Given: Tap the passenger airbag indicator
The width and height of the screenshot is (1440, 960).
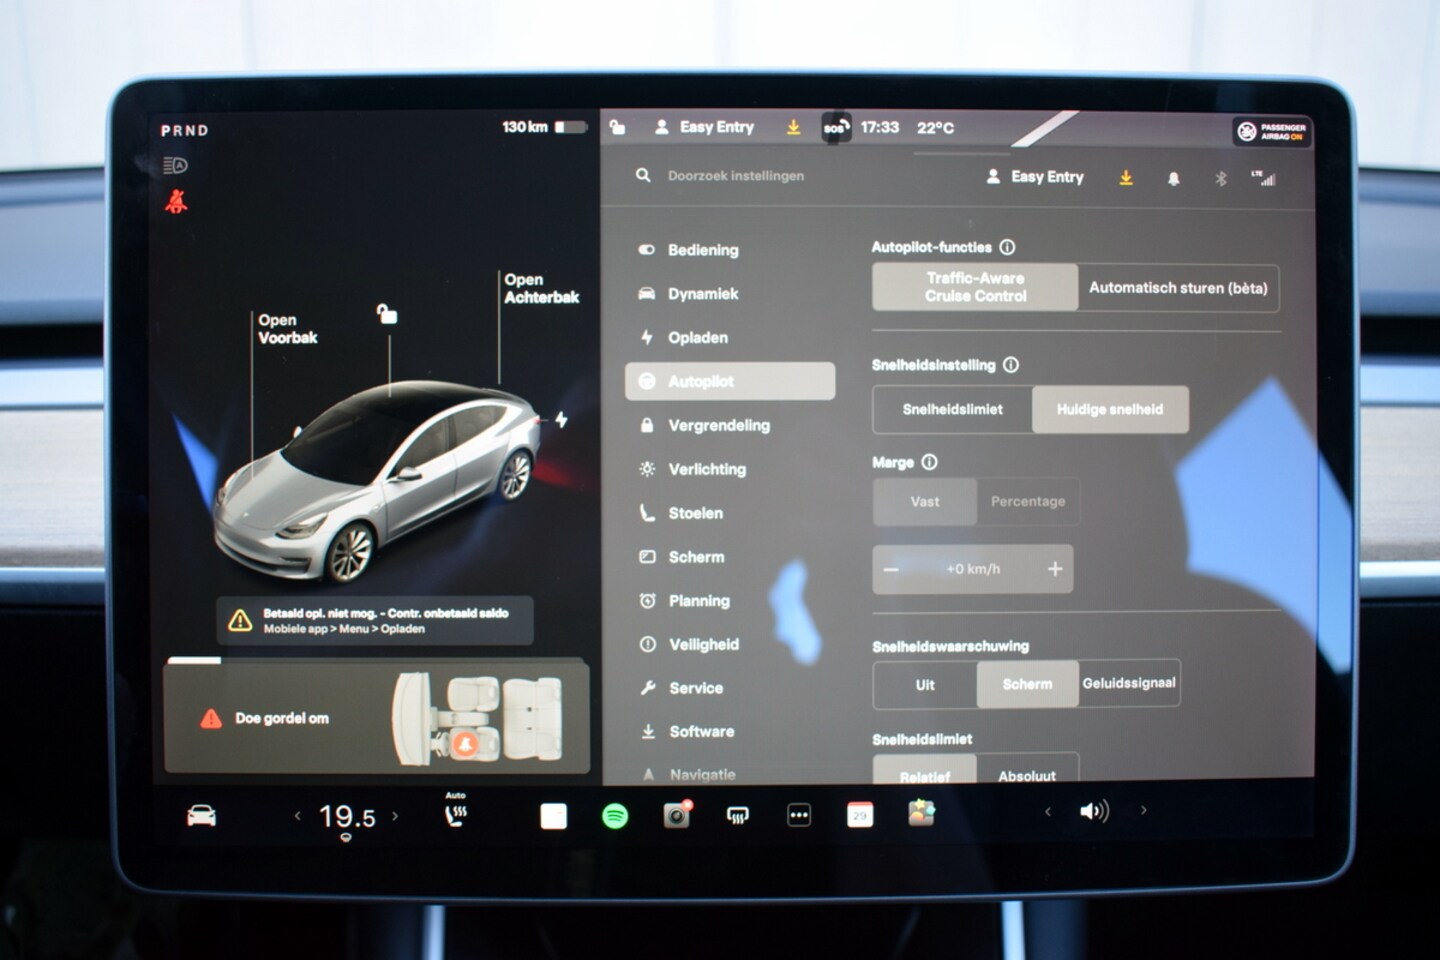Looking at the screenshot, I should 1272,131.
